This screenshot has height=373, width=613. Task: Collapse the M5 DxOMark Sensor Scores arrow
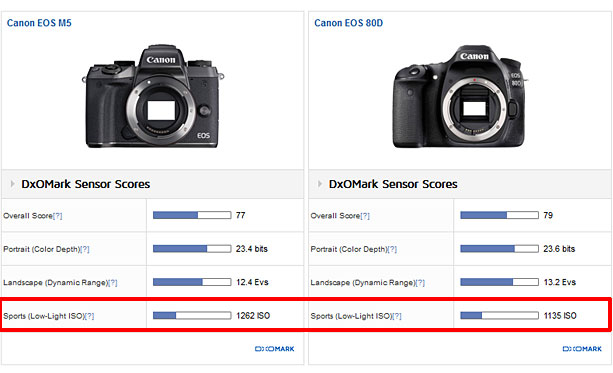[13, 184]
